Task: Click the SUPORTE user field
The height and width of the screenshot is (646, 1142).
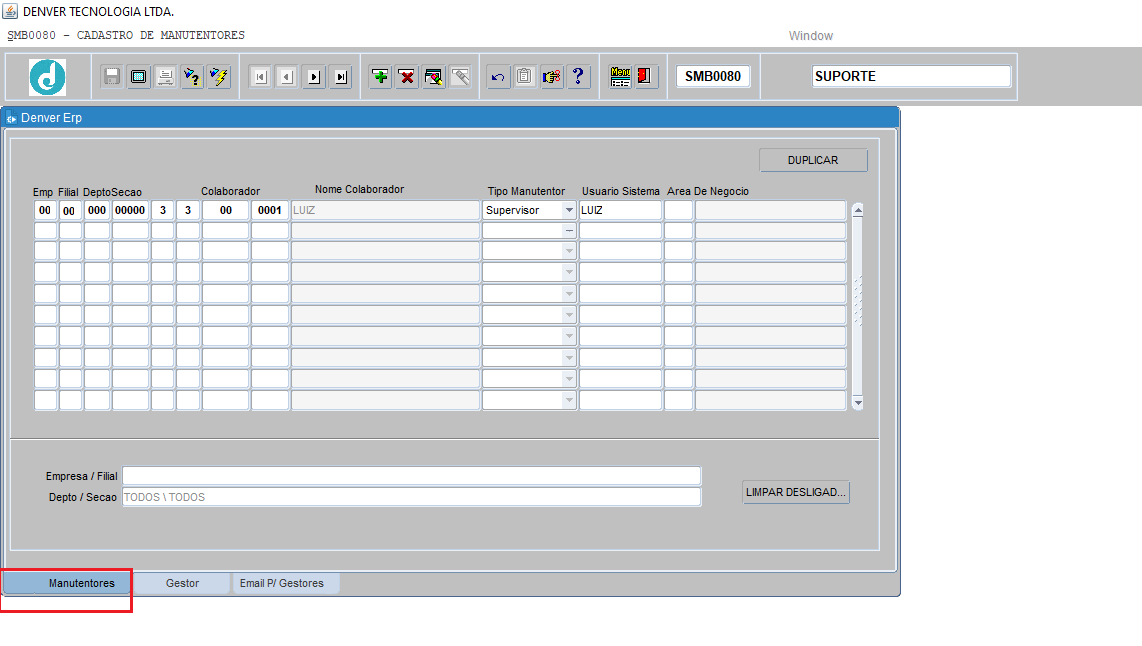Action: coord(912,76)
